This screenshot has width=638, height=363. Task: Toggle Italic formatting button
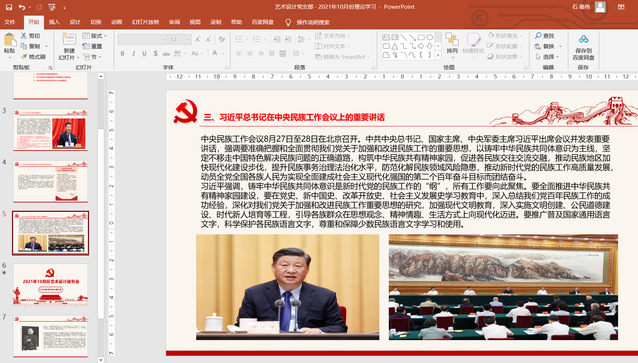(x=133, y=53)
